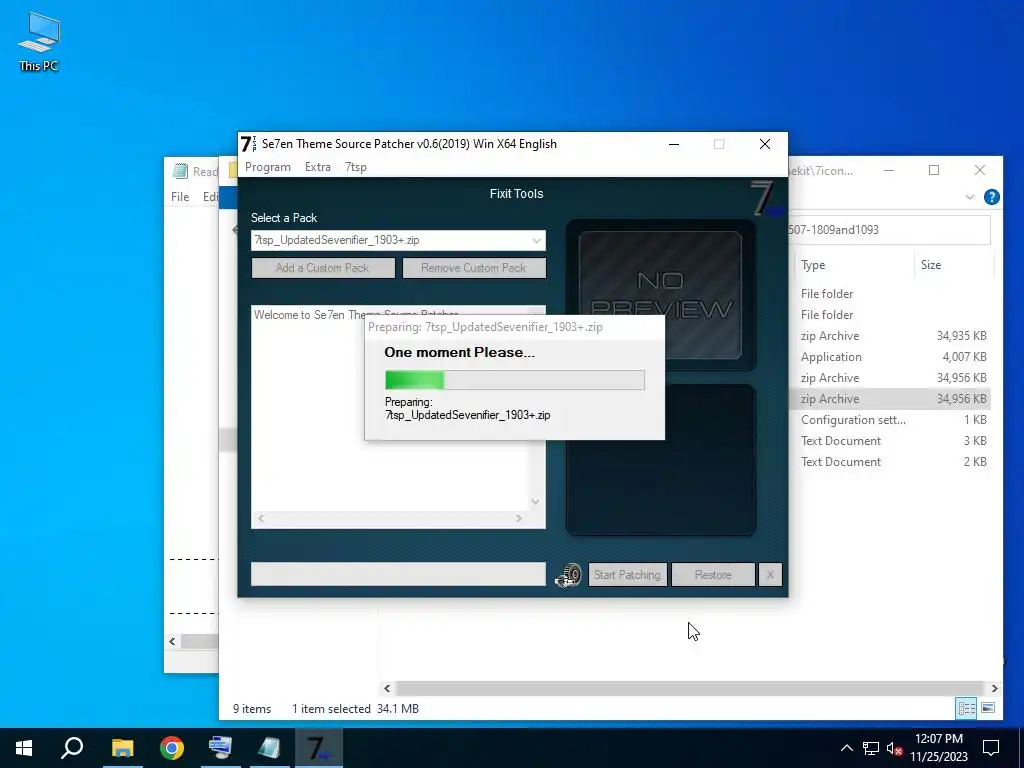Click the log box left scroll arrow
This screenshot has height=768, width=1024.
pyautogui.click(x=261, y=518)
